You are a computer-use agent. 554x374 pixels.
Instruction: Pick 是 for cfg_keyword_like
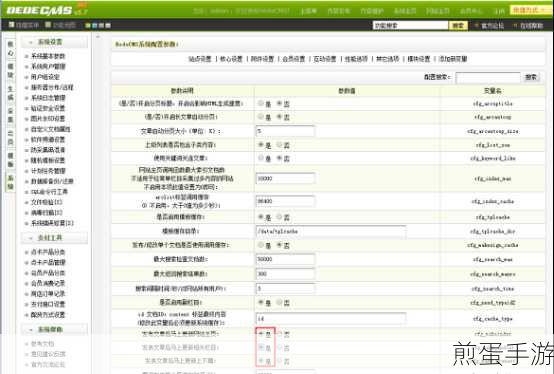[x=261, y=158]
